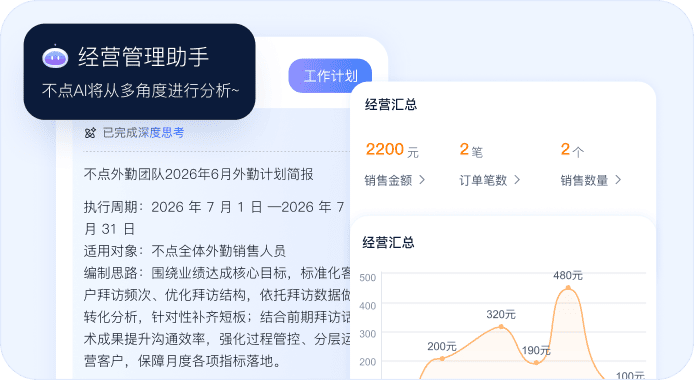Click the 2200 元 sales amount value
Screen dimensions: 694x380
tap(392, 150)
